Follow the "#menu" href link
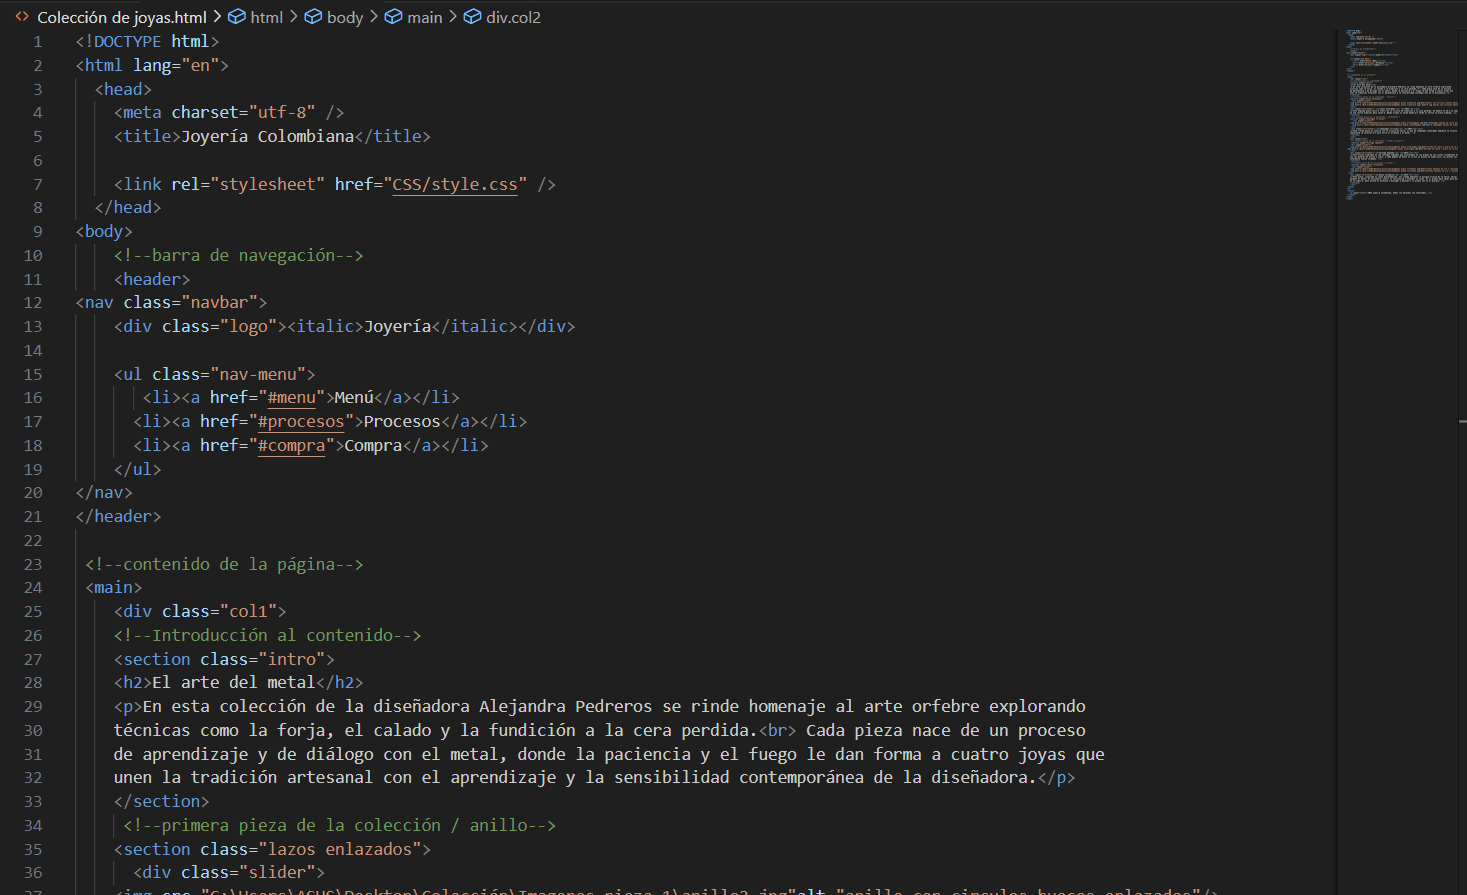Image resolution: width=1467 pixels, height=895 pixels. tap(292, 397)
